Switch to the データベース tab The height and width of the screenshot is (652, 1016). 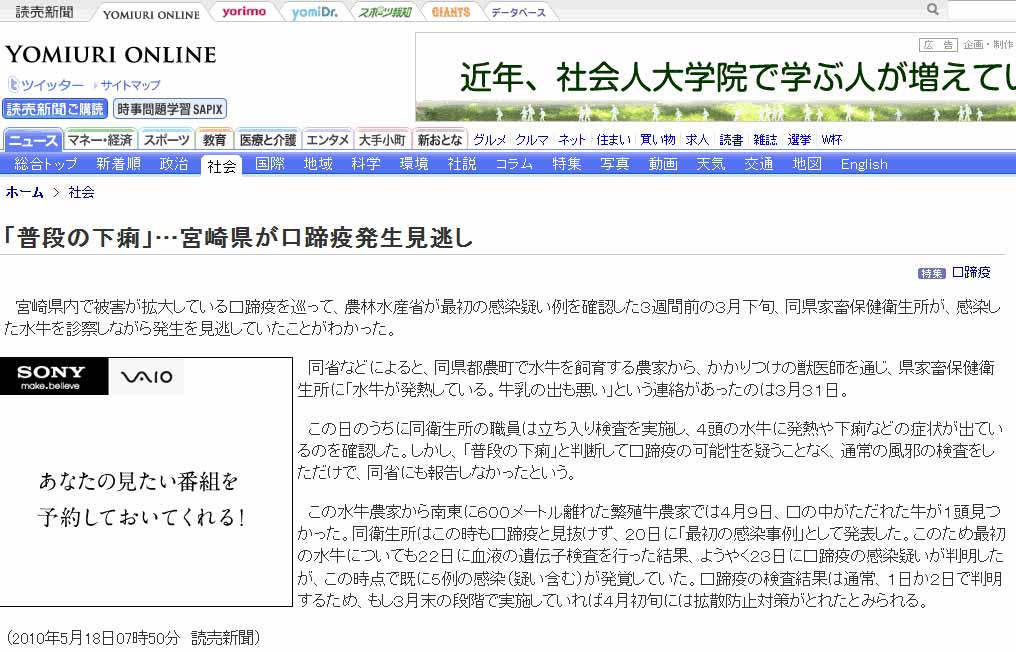click(x=519, y=12)
